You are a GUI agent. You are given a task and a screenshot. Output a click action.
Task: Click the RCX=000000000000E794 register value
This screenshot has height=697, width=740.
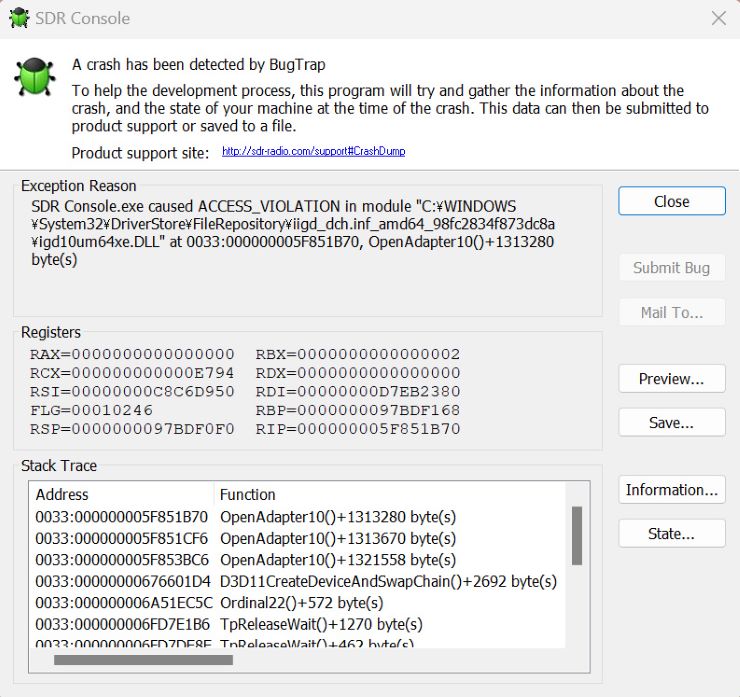[x=132, y=373]
